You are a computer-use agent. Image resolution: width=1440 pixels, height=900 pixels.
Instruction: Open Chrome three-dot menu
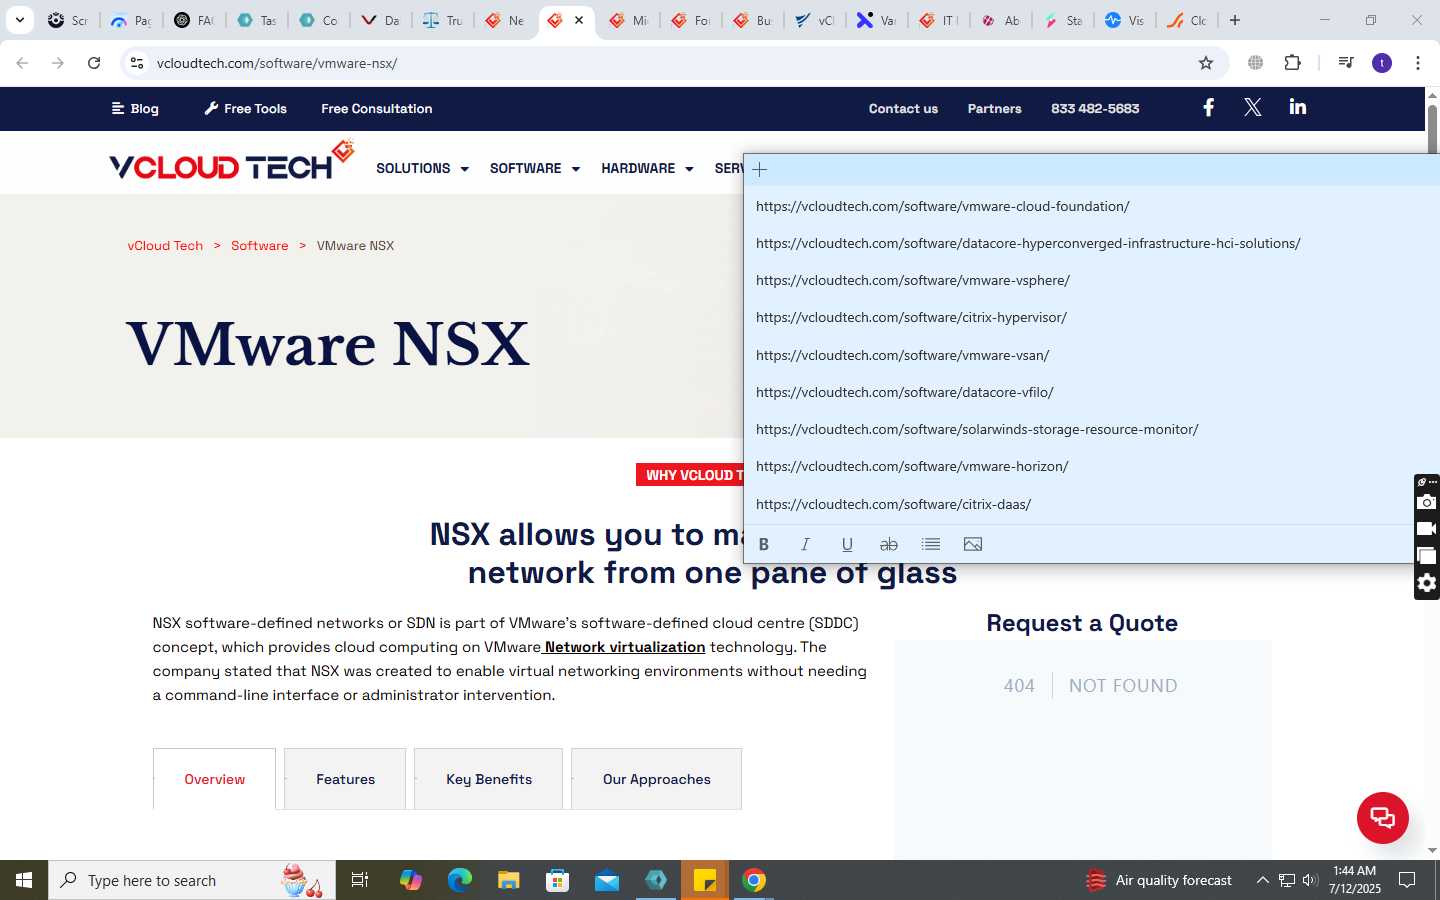pos(1418,63)
